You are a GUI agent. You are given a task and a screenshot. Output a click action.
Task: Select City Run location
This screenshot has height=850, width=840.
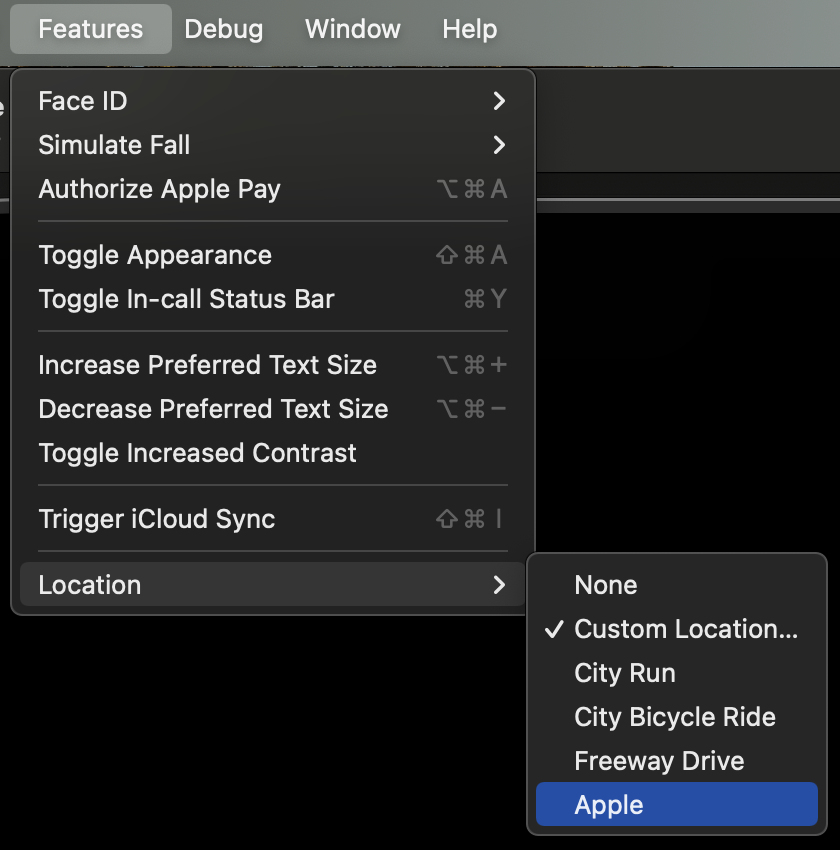[677, 673]
